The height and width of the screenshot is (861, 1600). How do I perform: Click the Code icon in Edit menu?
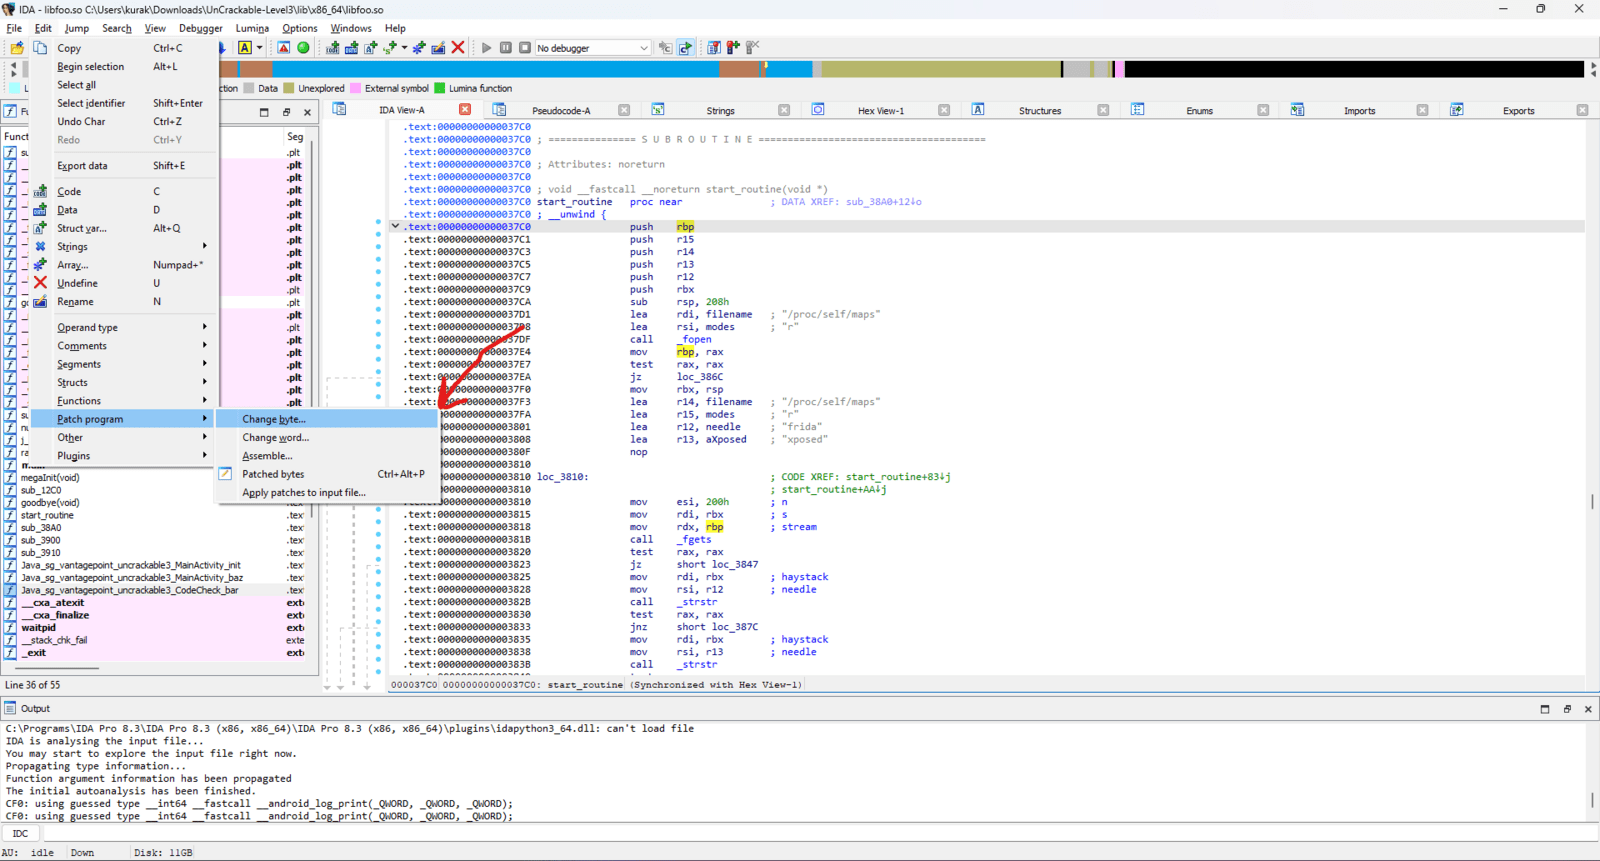tap(40, 191)
